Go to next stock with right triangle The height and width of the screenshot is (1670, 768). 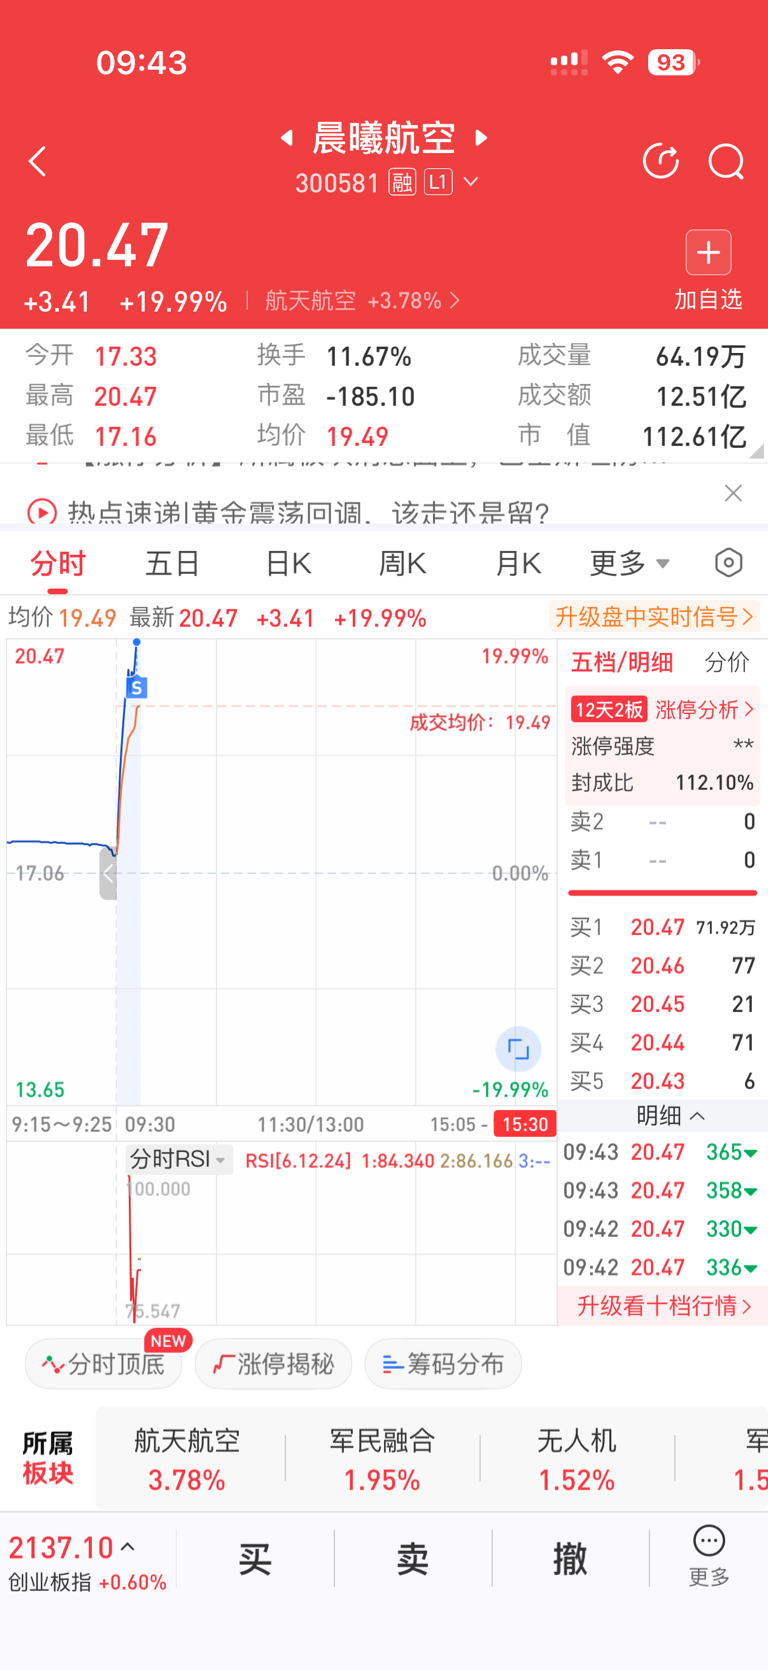[481, 137]
